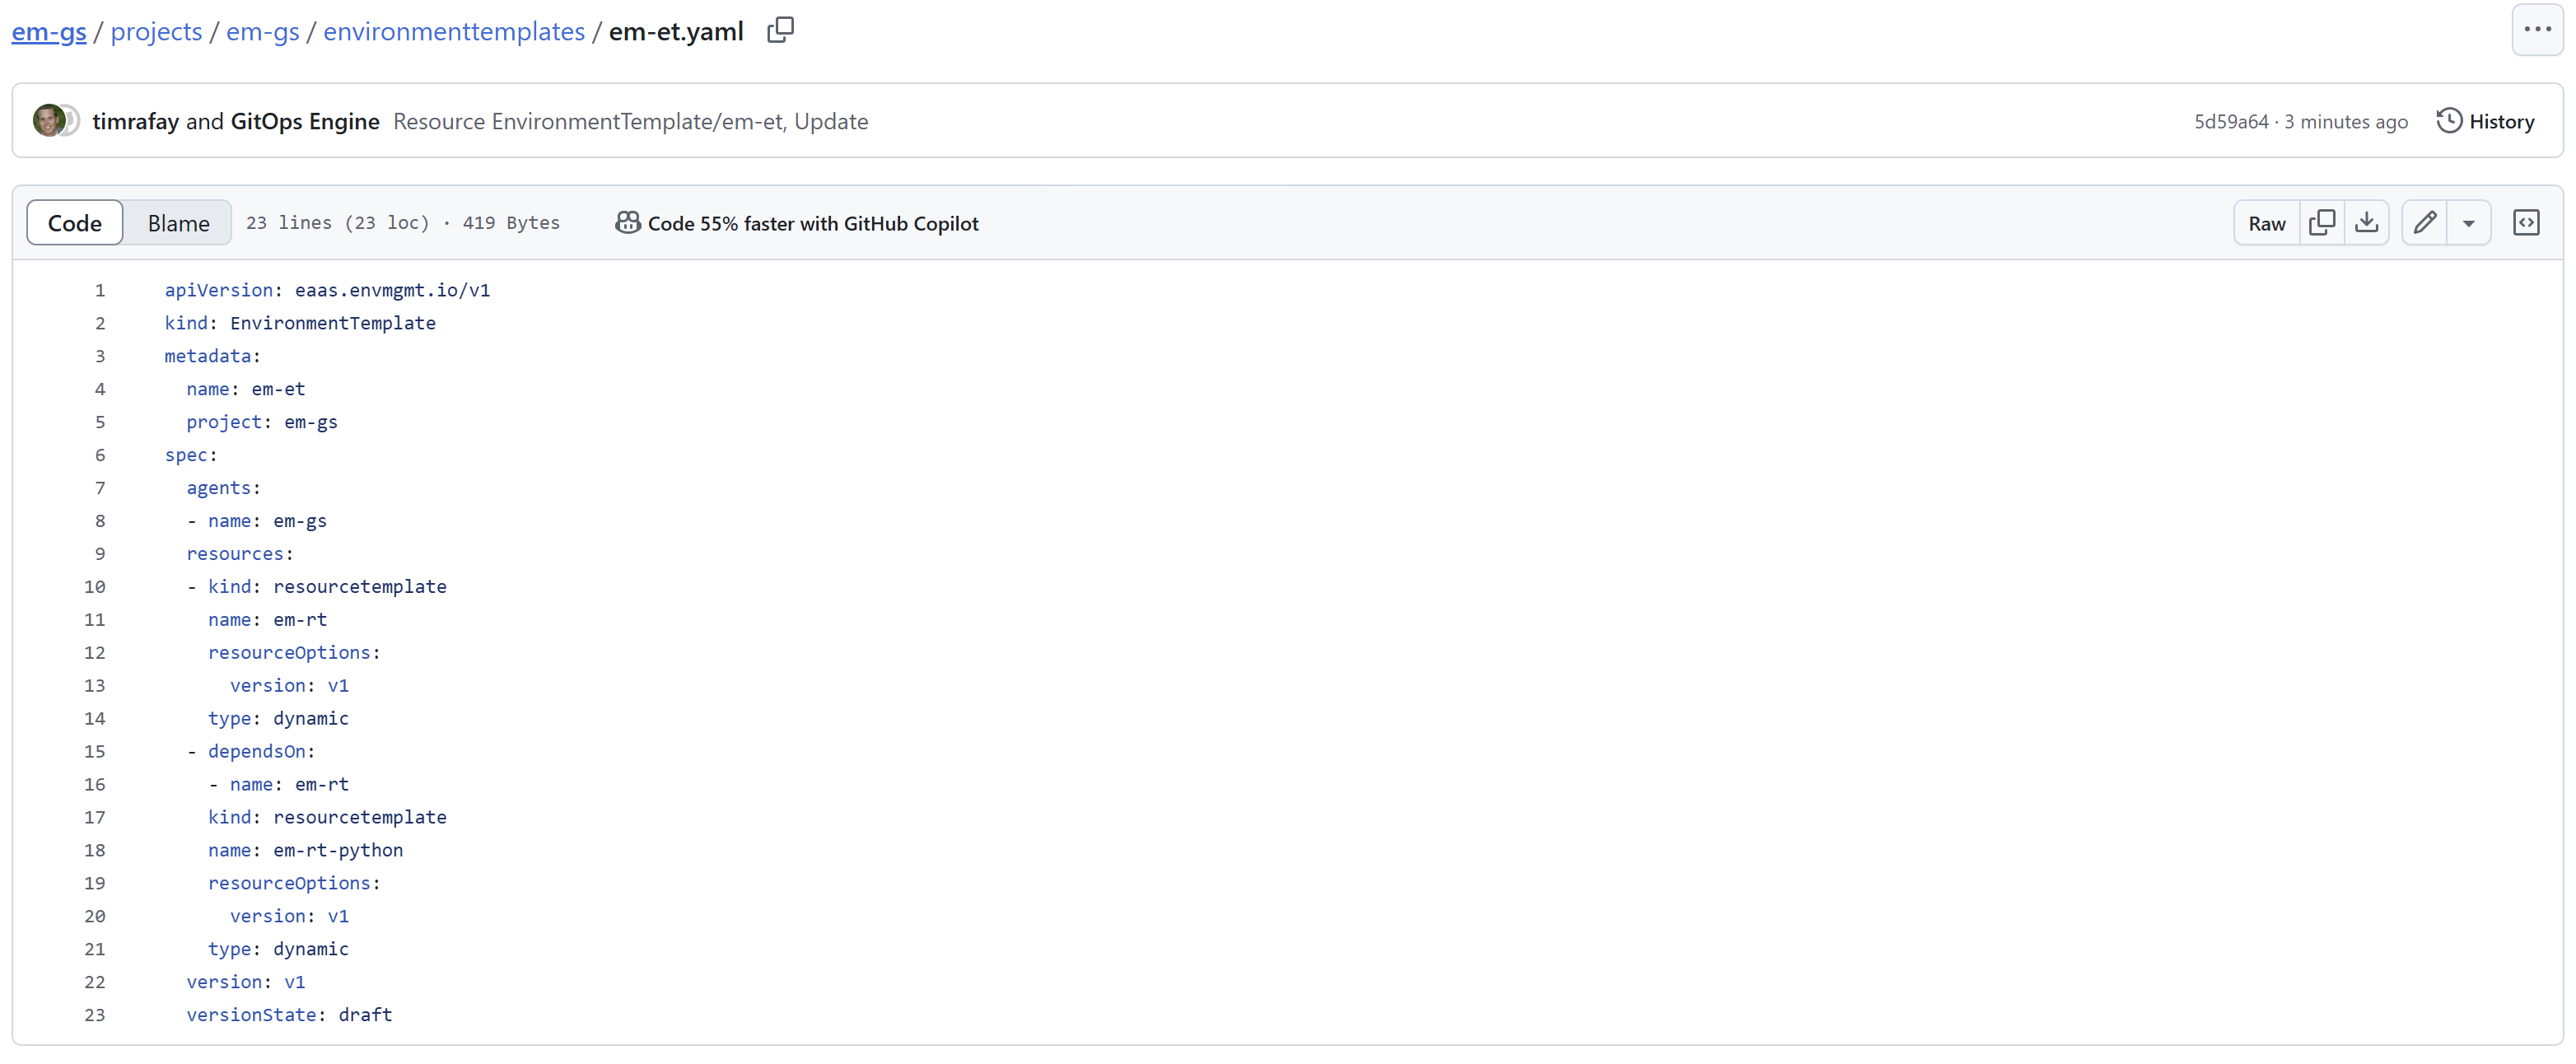Open the symbols panel
The width and height of the screenshot is (2576, 1064).
[x=2526, y=222]
